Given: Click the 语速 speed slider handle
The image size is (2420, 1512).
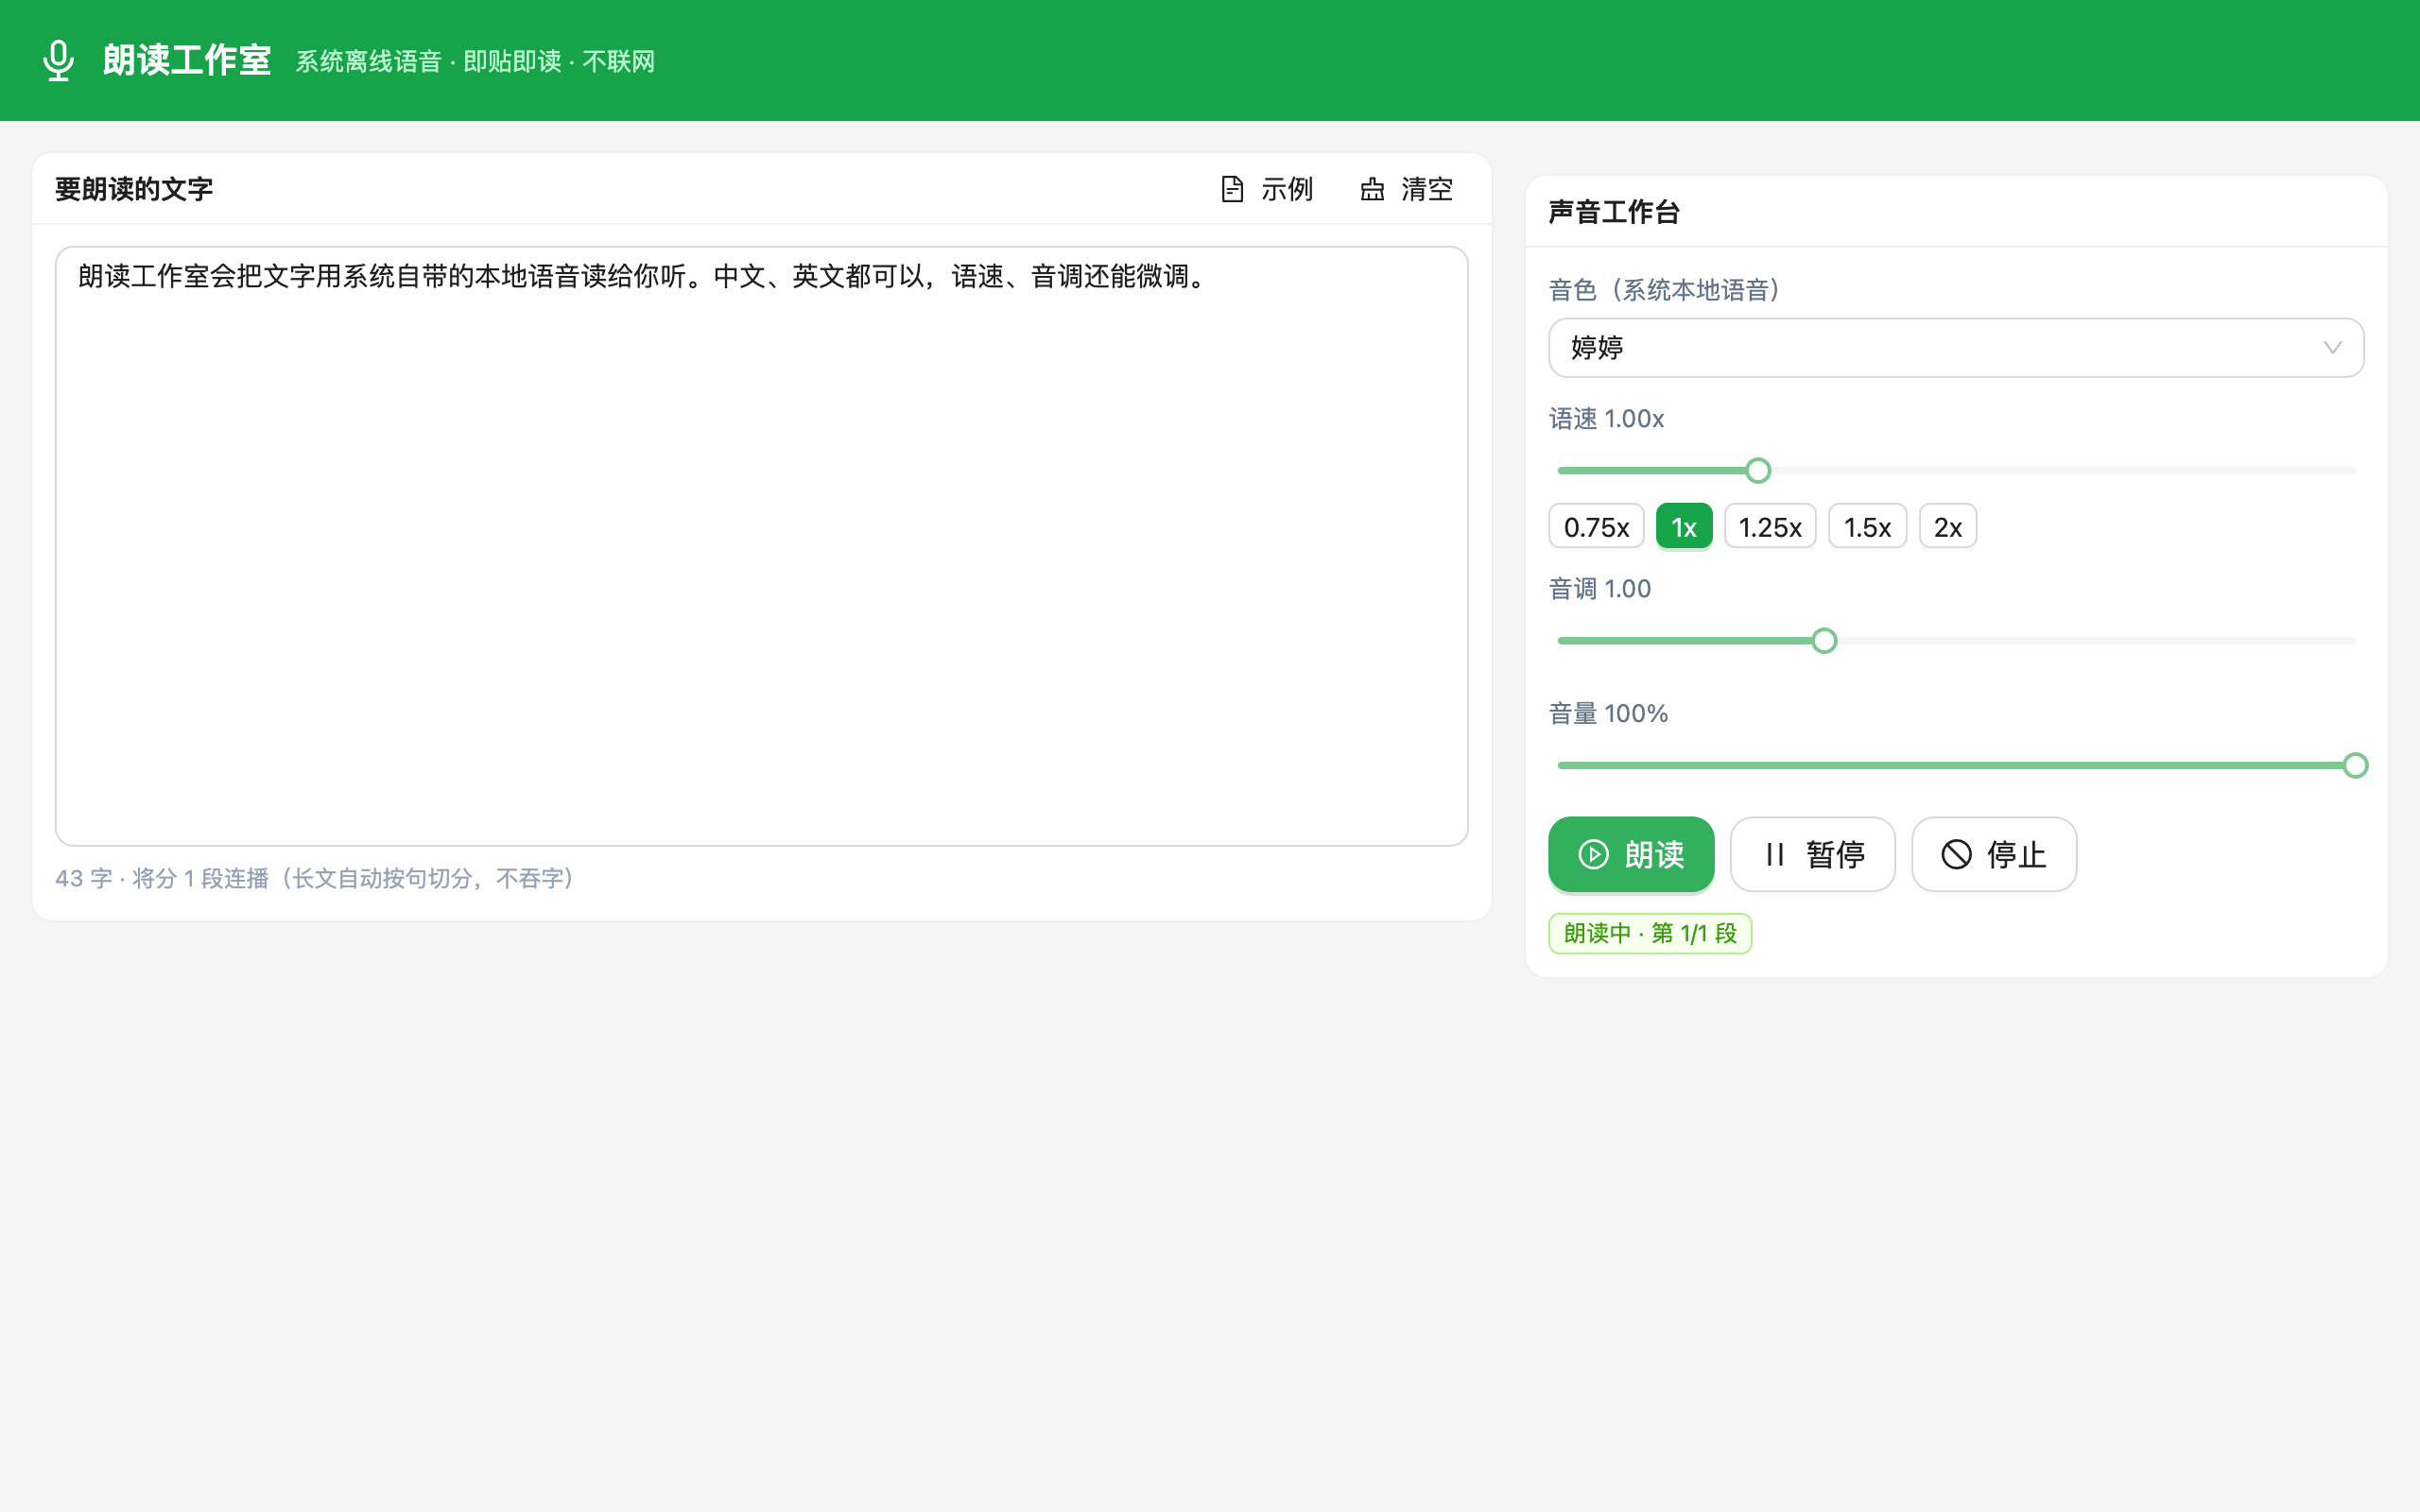Looking at the screenshot, I should point(1758,470).
